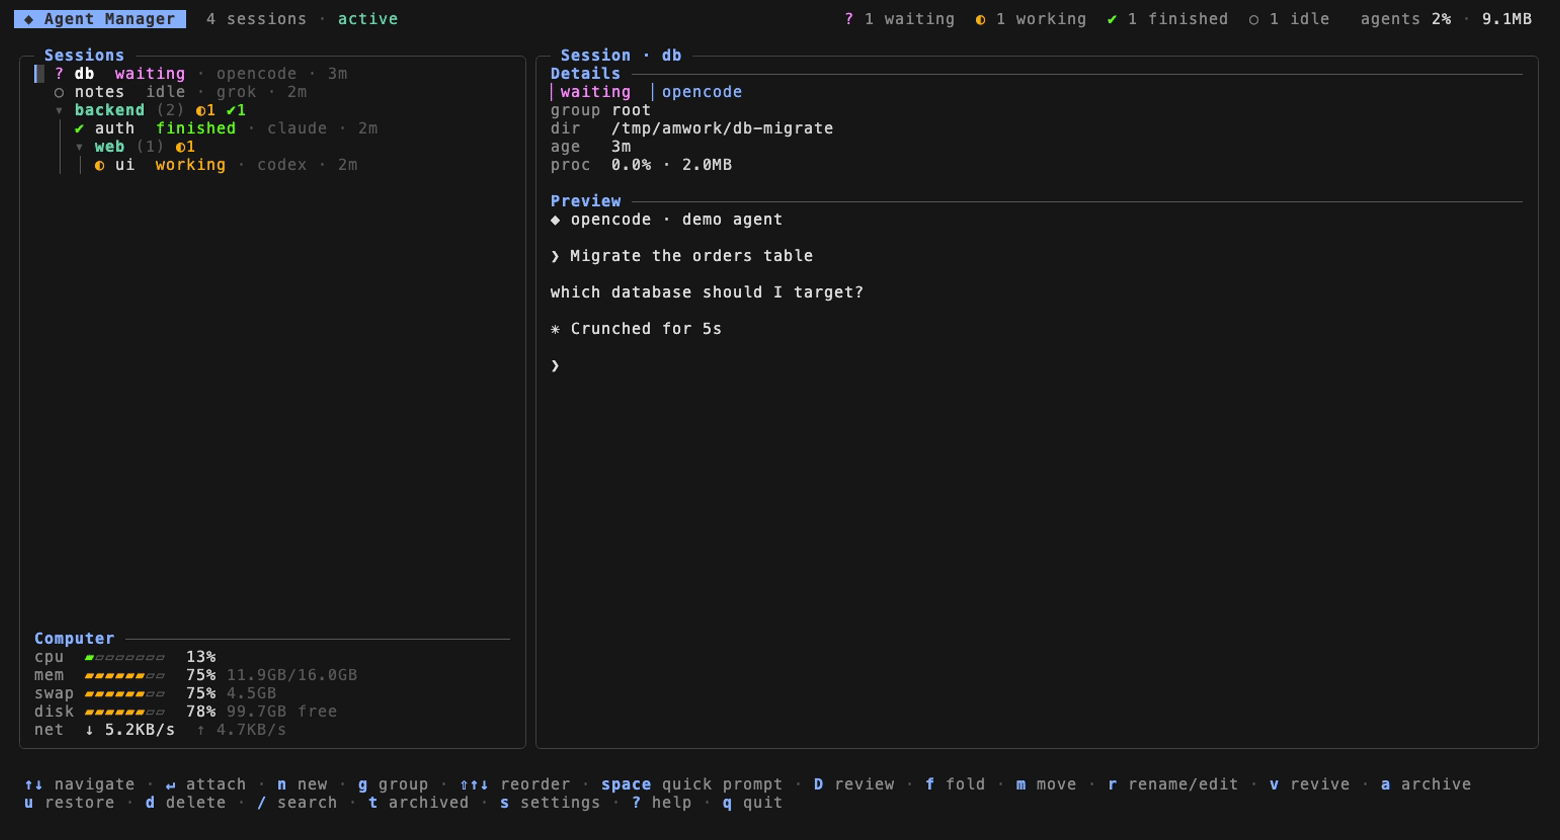Image resolution: width=1560 pixels, height=840 pixels.
Task: Click the empty prompt line in Preview
Action: click(1036, 366)
